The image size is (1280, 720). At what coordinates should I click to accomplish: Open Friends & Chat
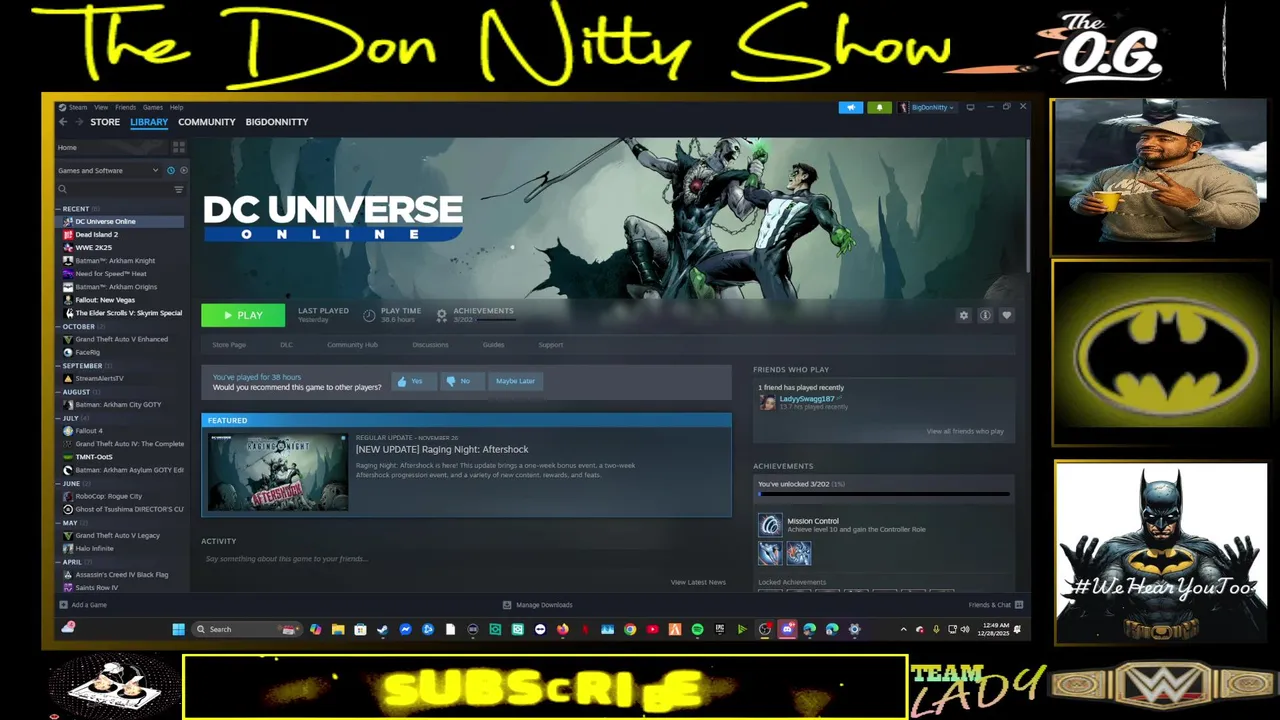click(995, 605)
